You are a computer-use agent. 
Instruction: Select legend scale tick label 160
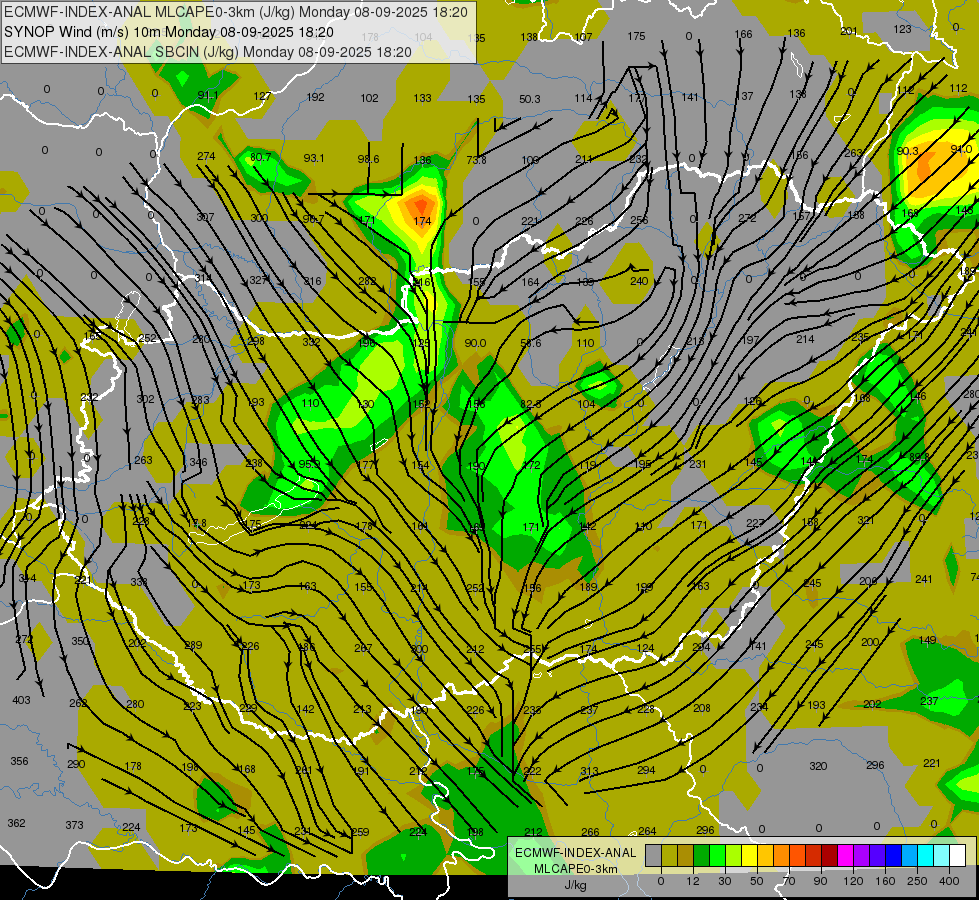click(x=885, y=882)
